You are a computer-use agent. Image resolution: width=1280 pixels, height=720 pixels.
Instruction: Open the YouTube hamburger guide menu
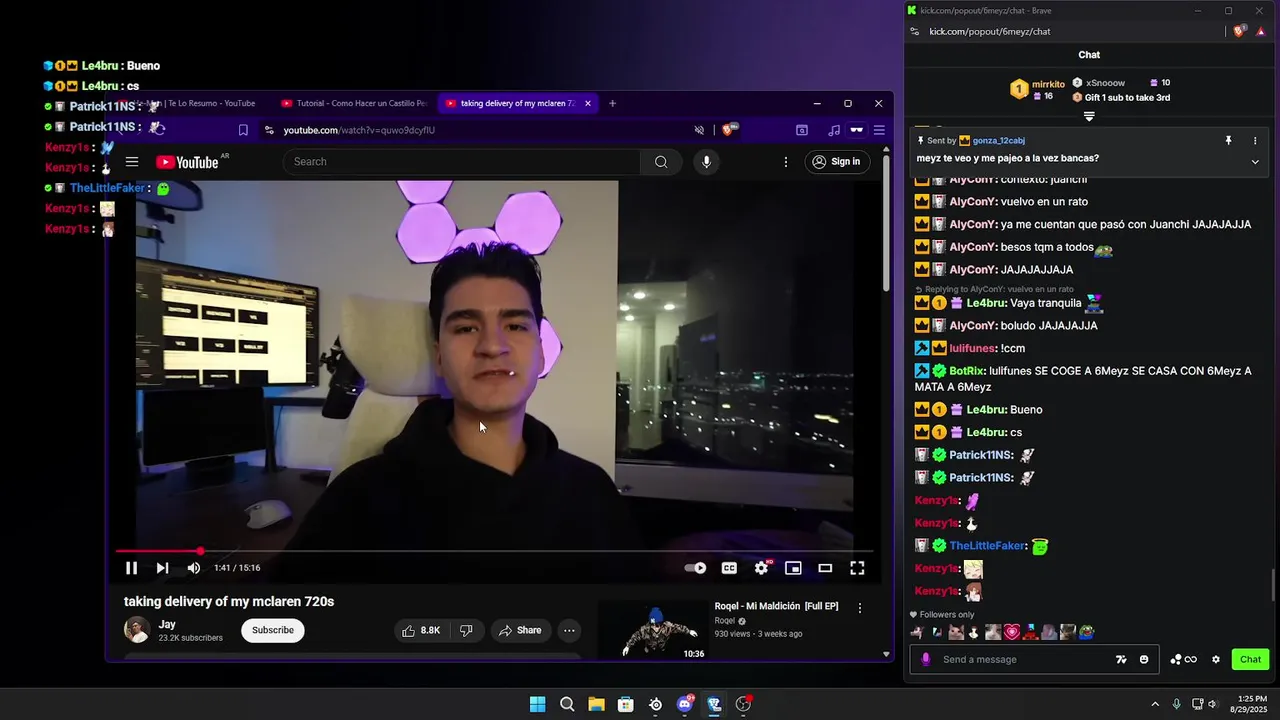point(132,162)
